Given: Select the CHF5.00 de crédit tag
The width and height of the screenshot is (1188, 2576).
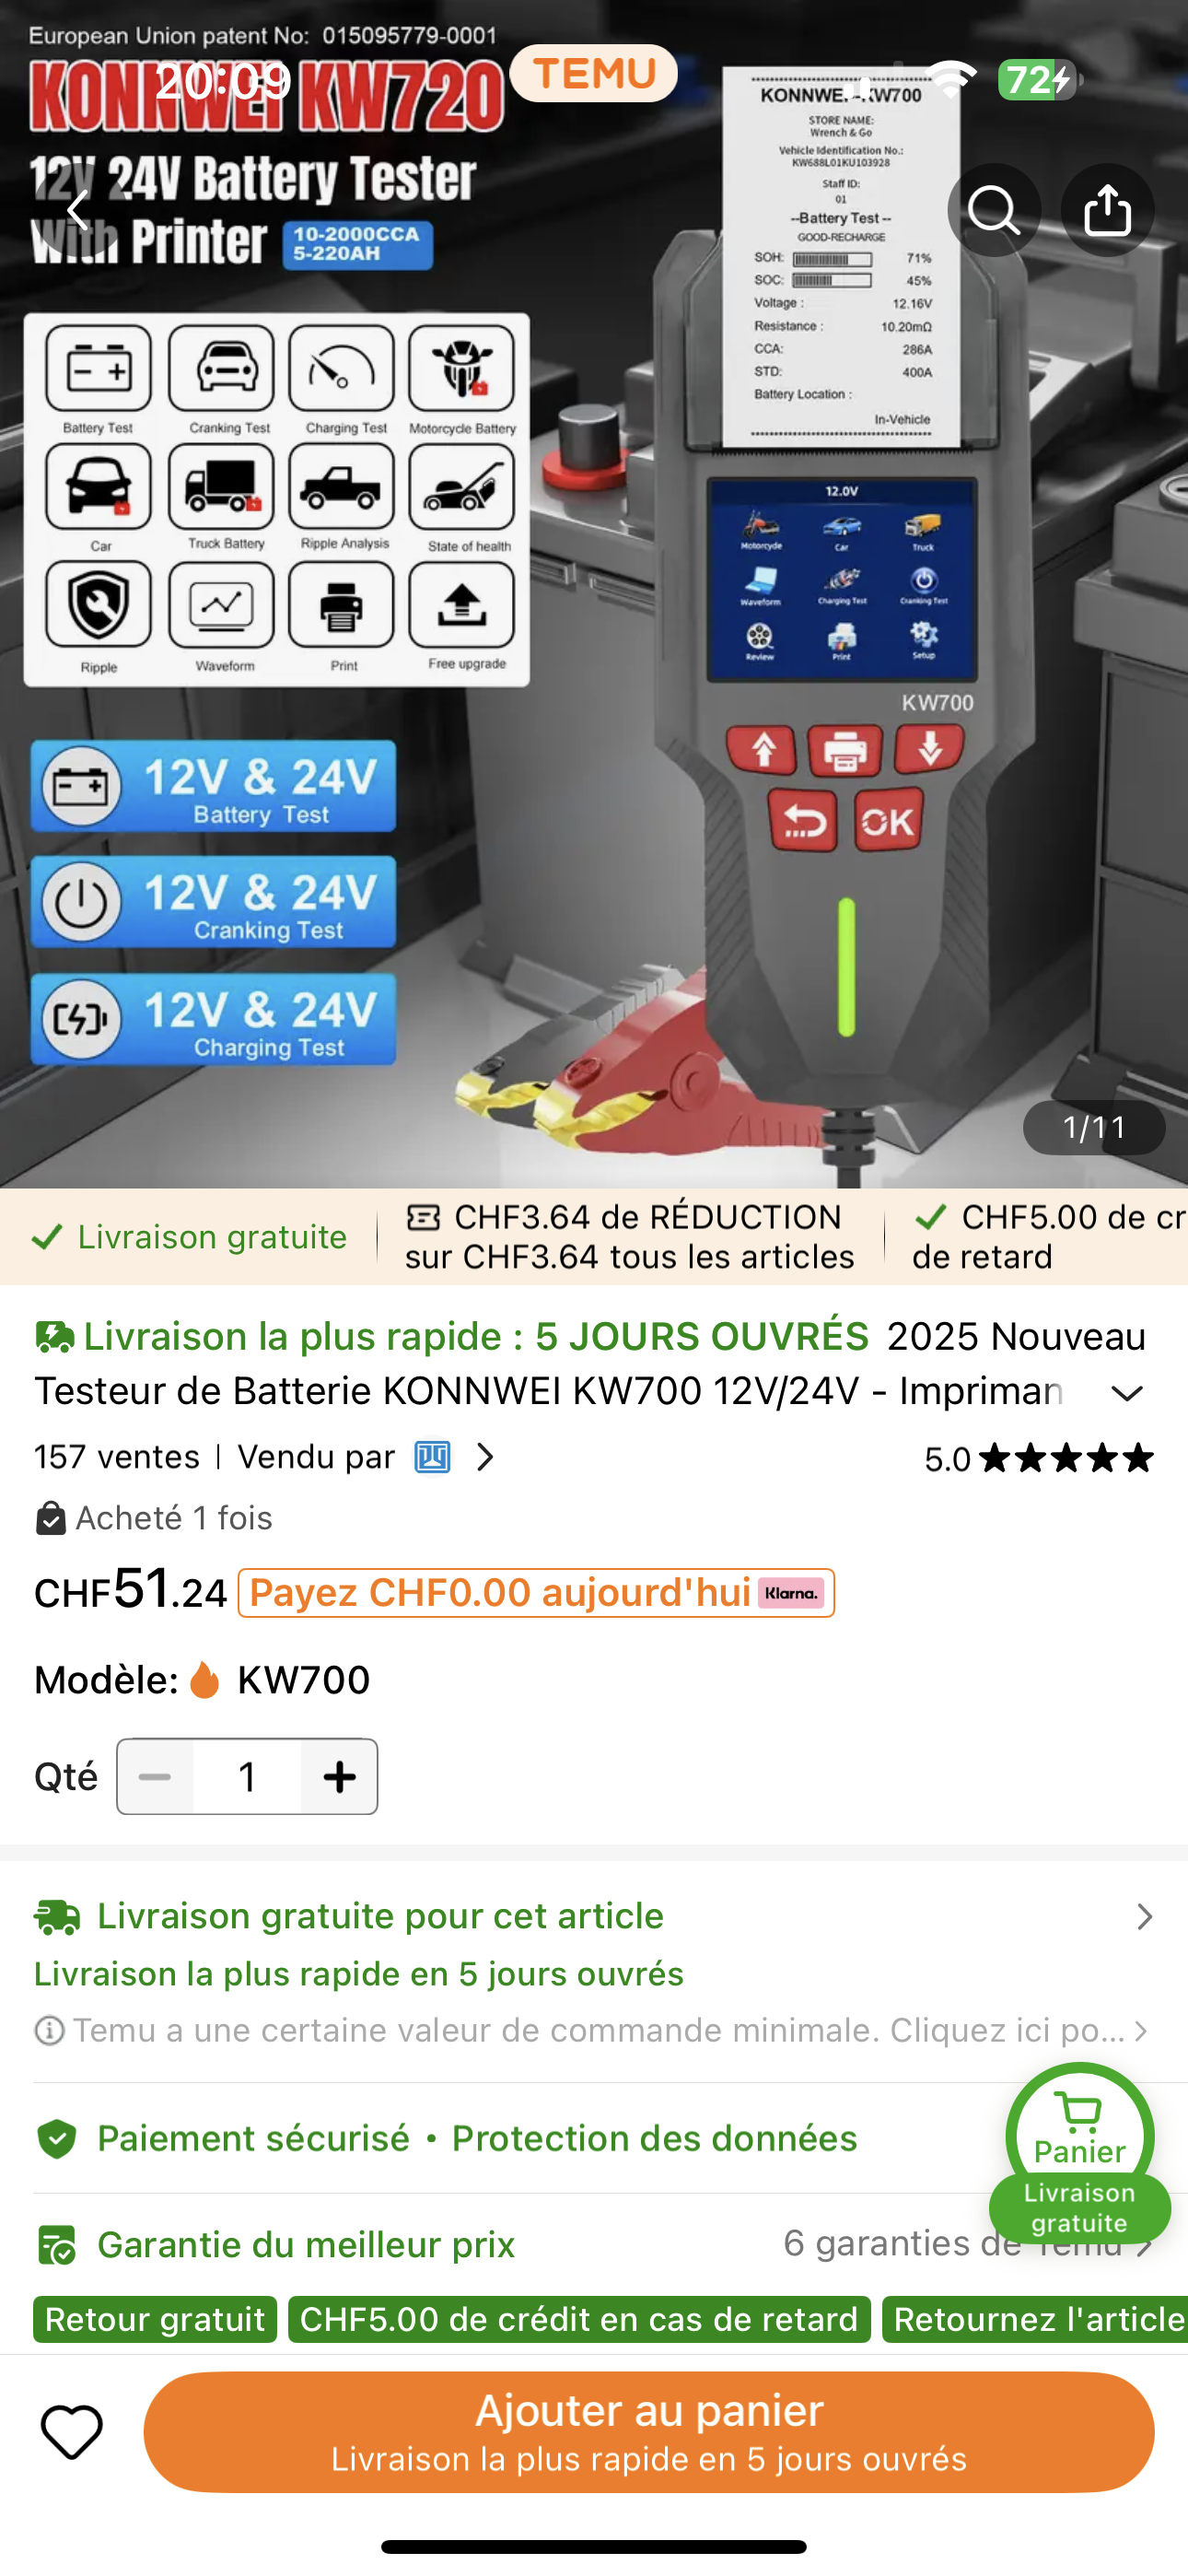Looking at the screenshot, I should pos(579,2319).
